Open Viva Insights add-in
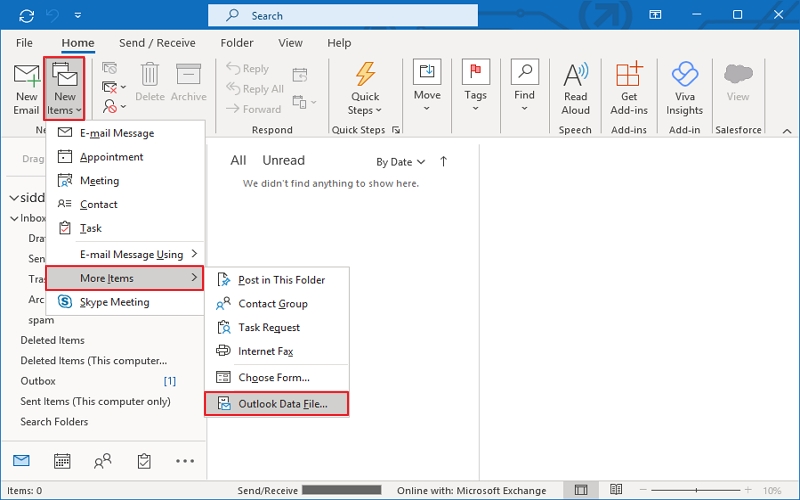 pos(684,89)
